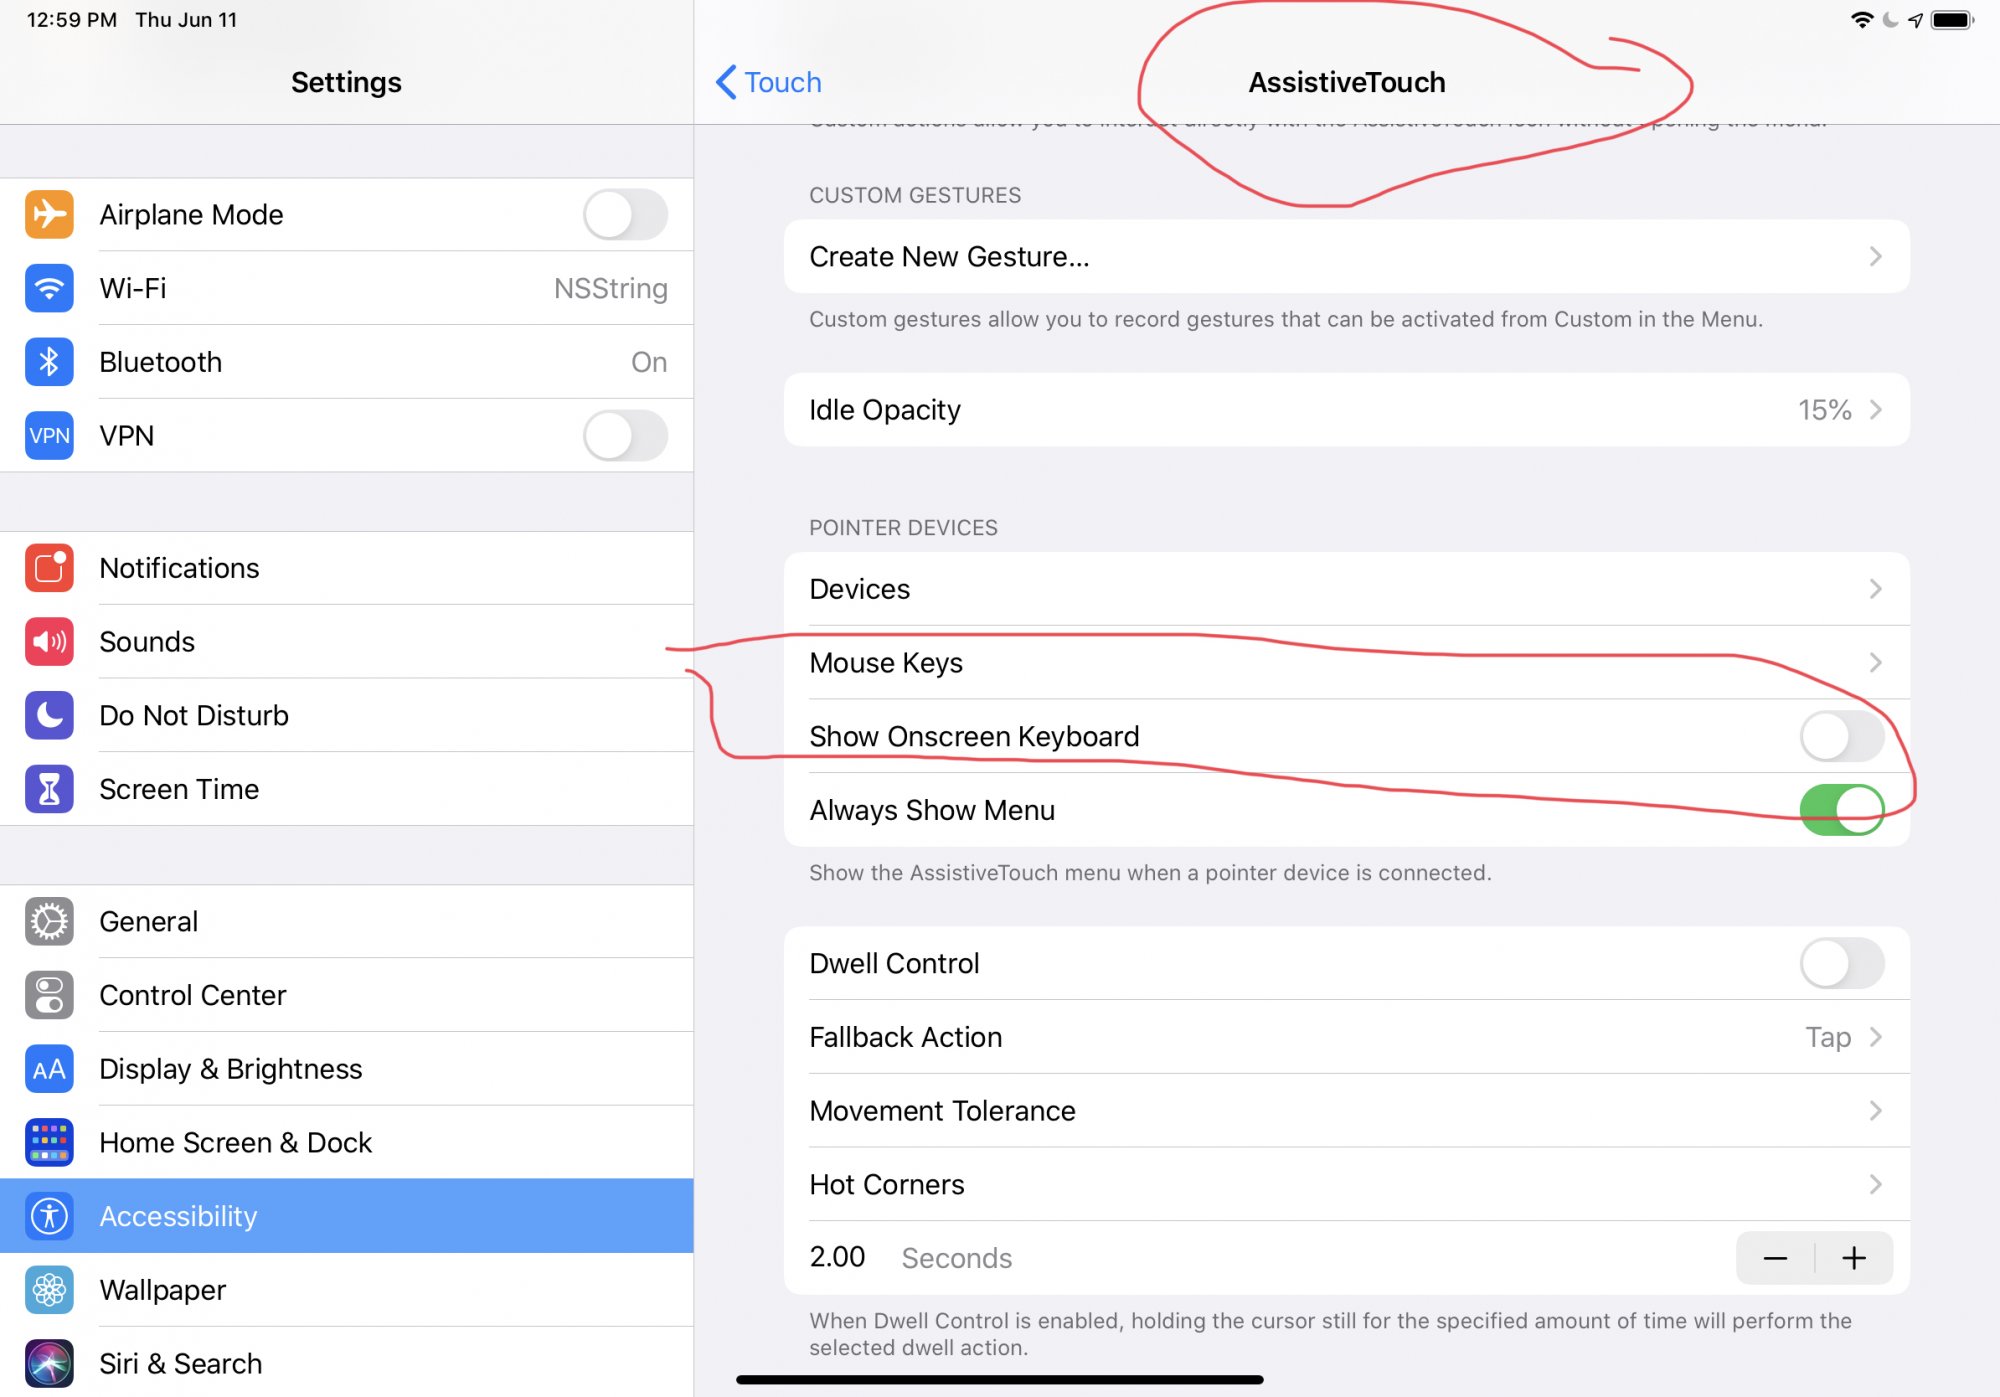Tap the Control Center icon

(x=49, y=995)
